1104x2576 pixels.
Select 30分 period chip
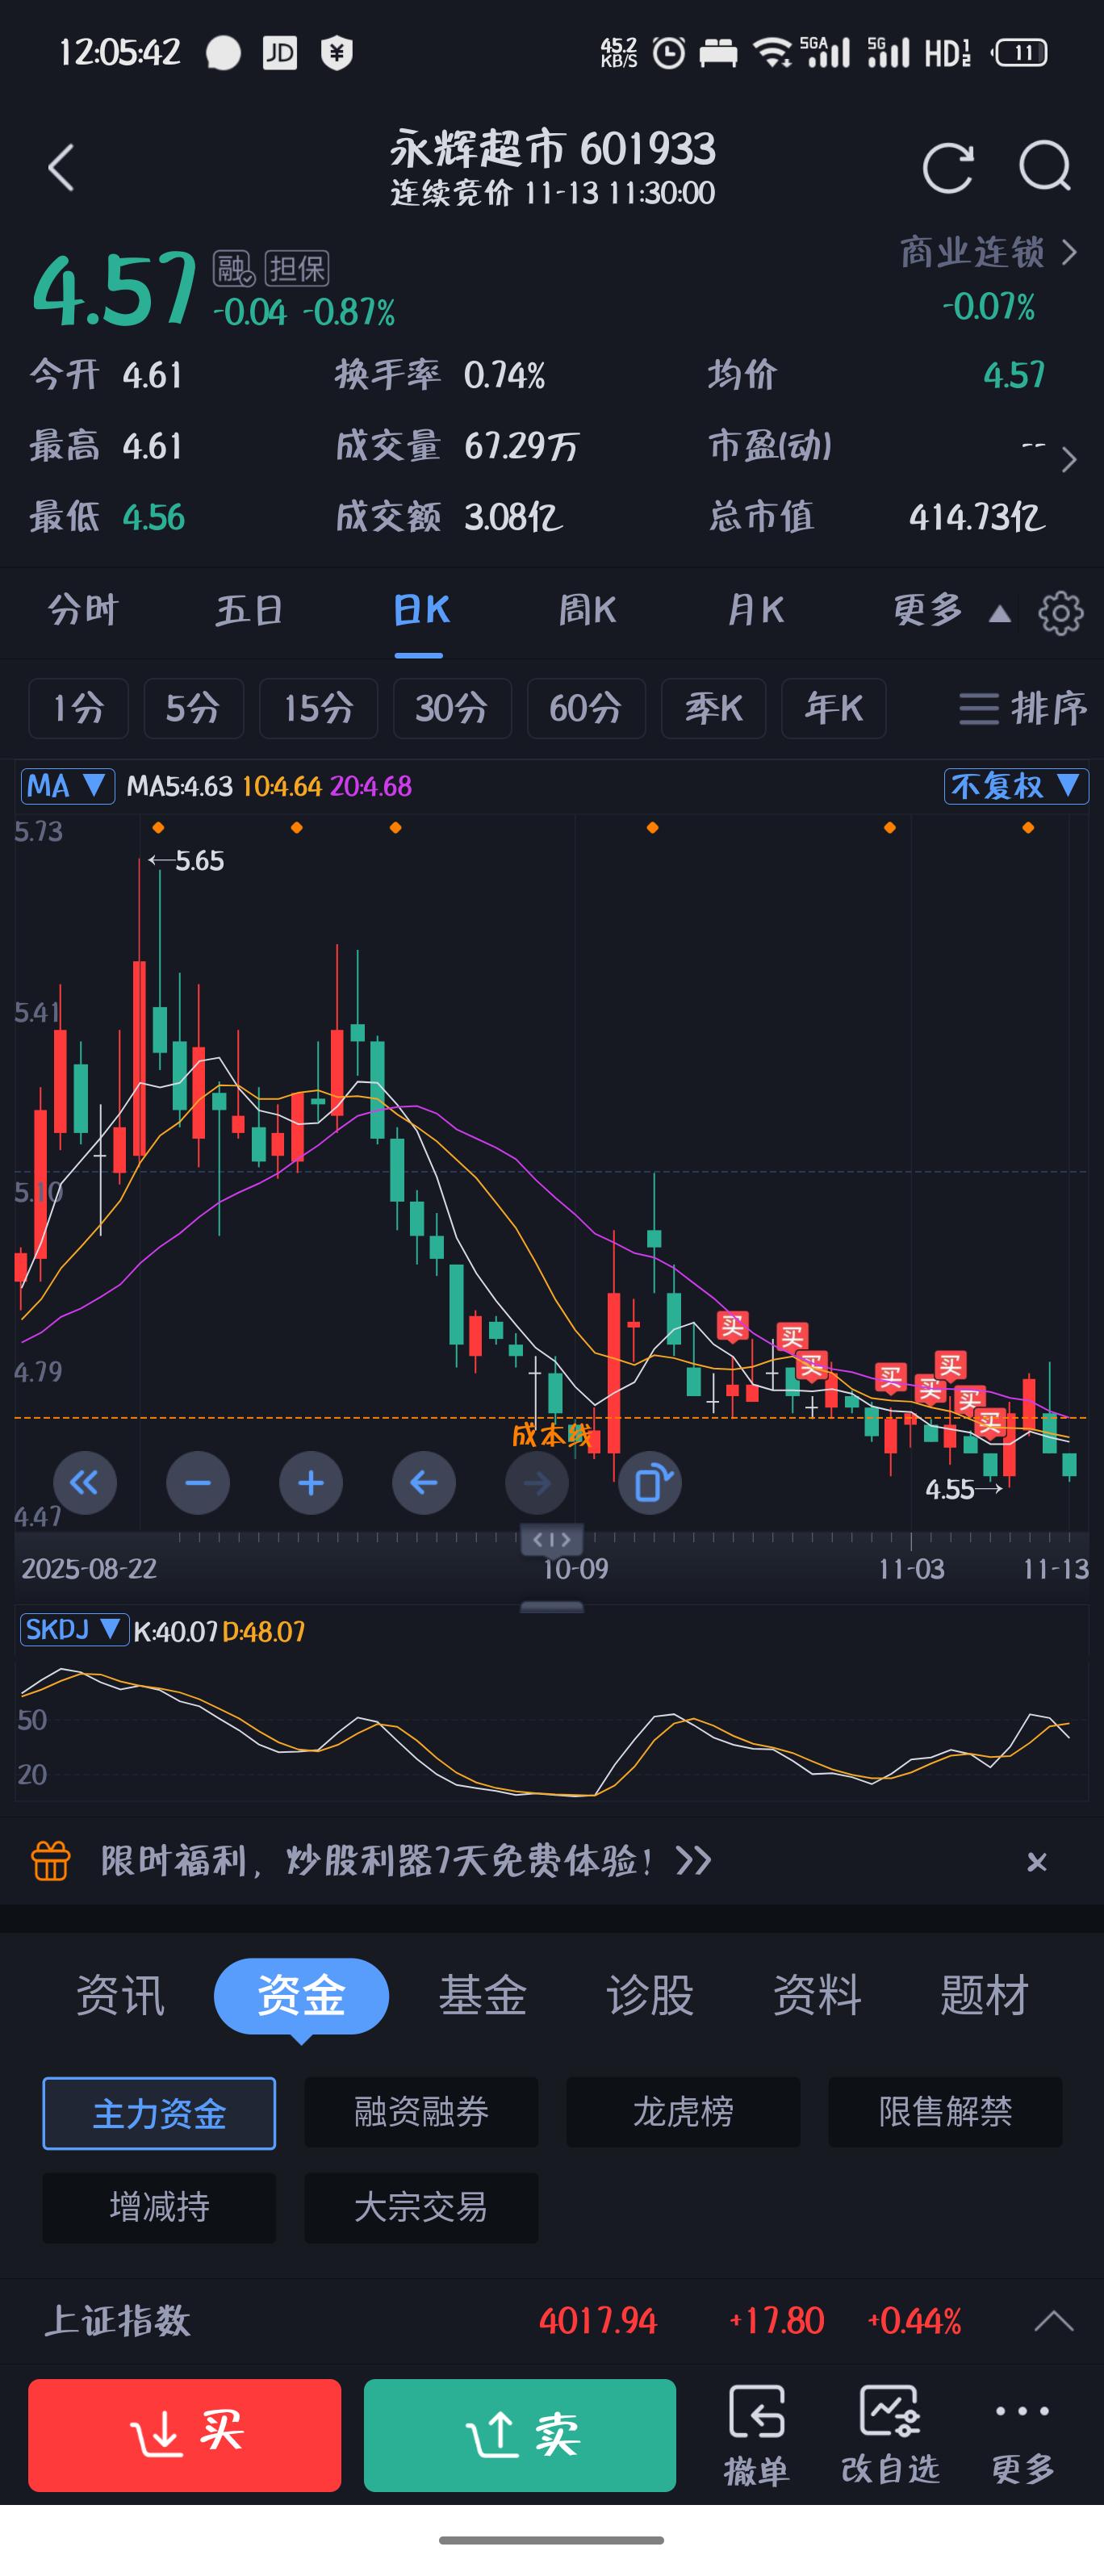[452, 708]
